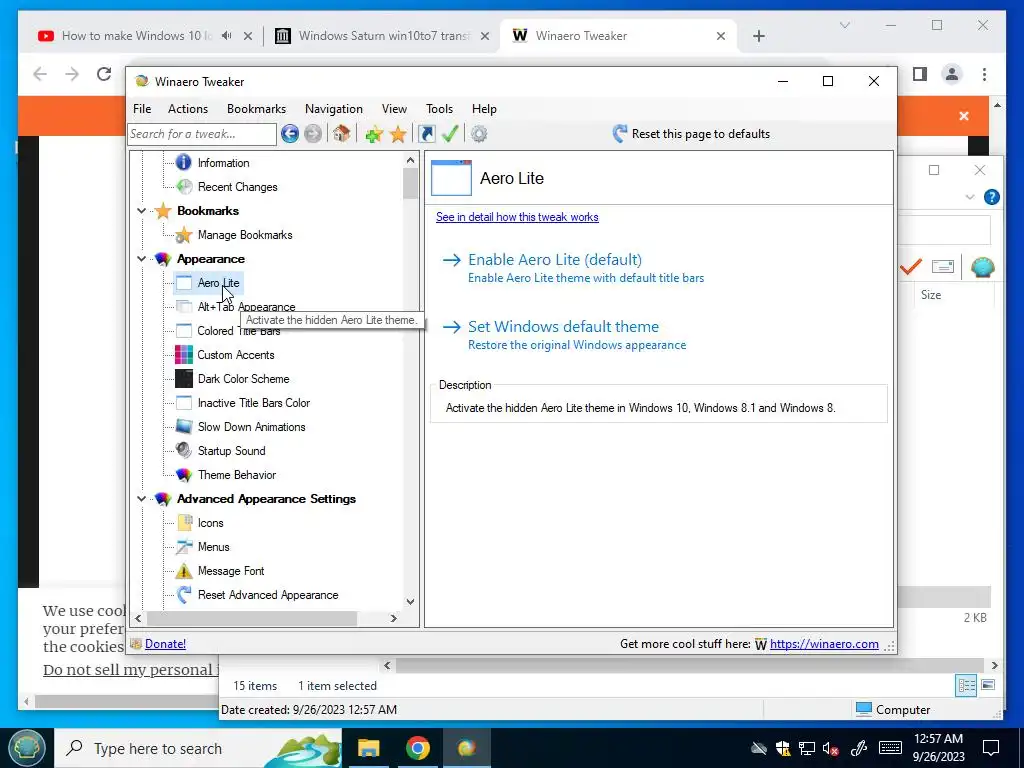1024x768 pixels.
Task: Click the Recent Changes clock icon
Action: coord(184,187)
